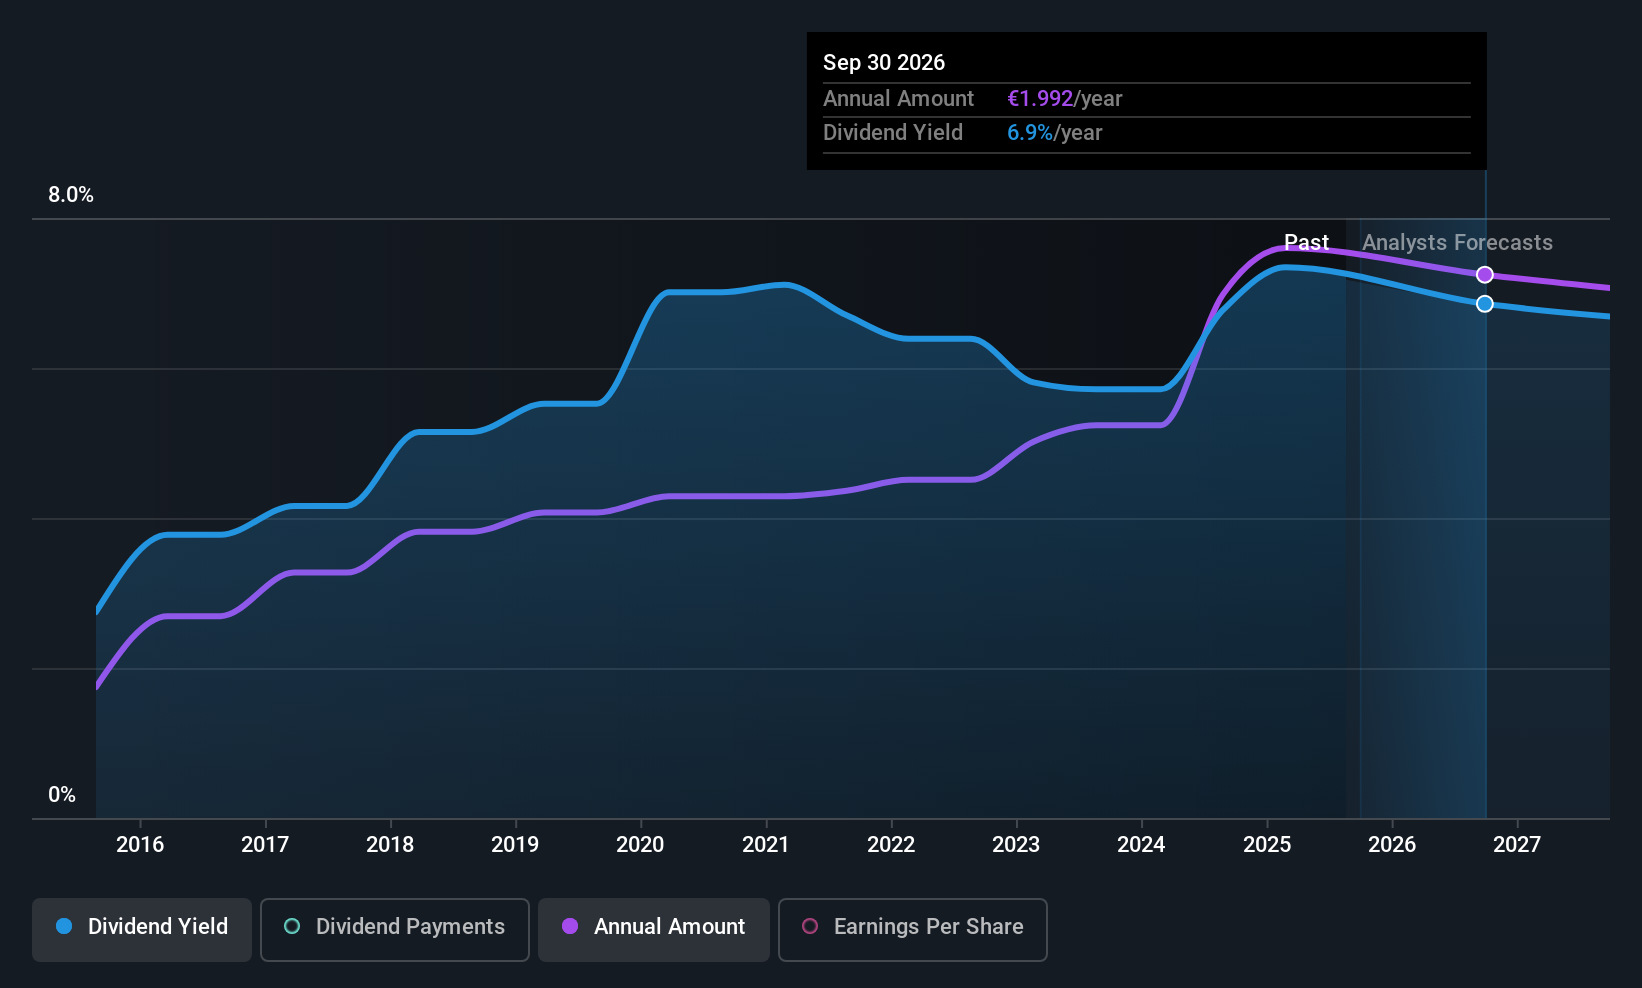Click the €1.992 annual amount value in tooltip
The height and width of the screenshot is (988, 1642).
tap(1040, 98)
